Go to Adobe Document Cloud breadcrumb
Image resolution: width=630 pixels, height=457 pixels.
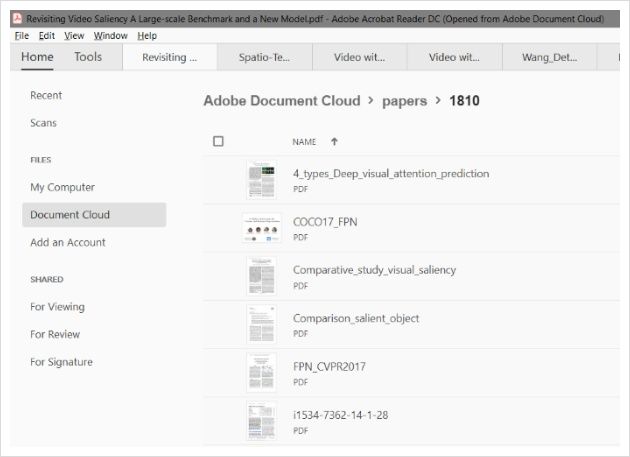(x=282, y=100)
